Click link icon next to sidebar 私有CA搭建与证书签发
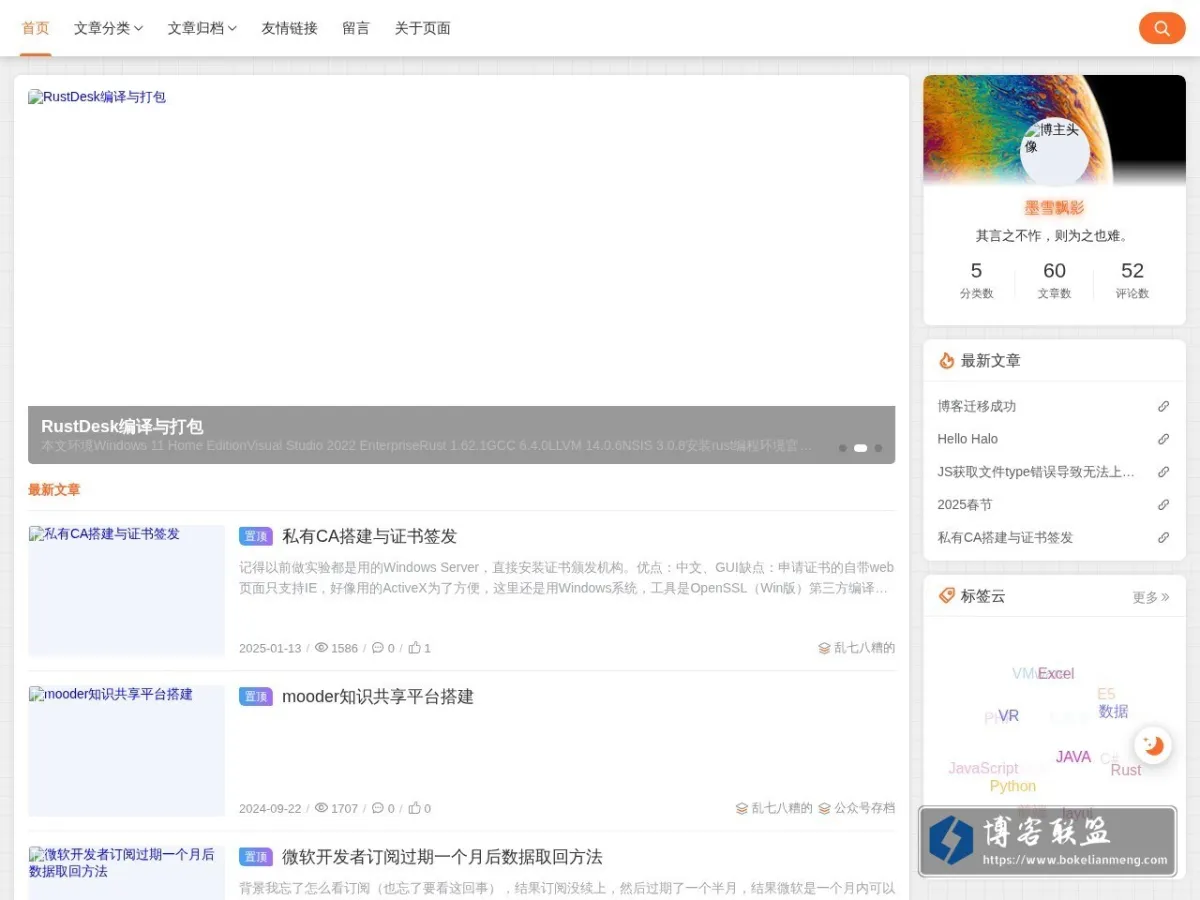1200x900 pixels. click(x=1163, y=537)
